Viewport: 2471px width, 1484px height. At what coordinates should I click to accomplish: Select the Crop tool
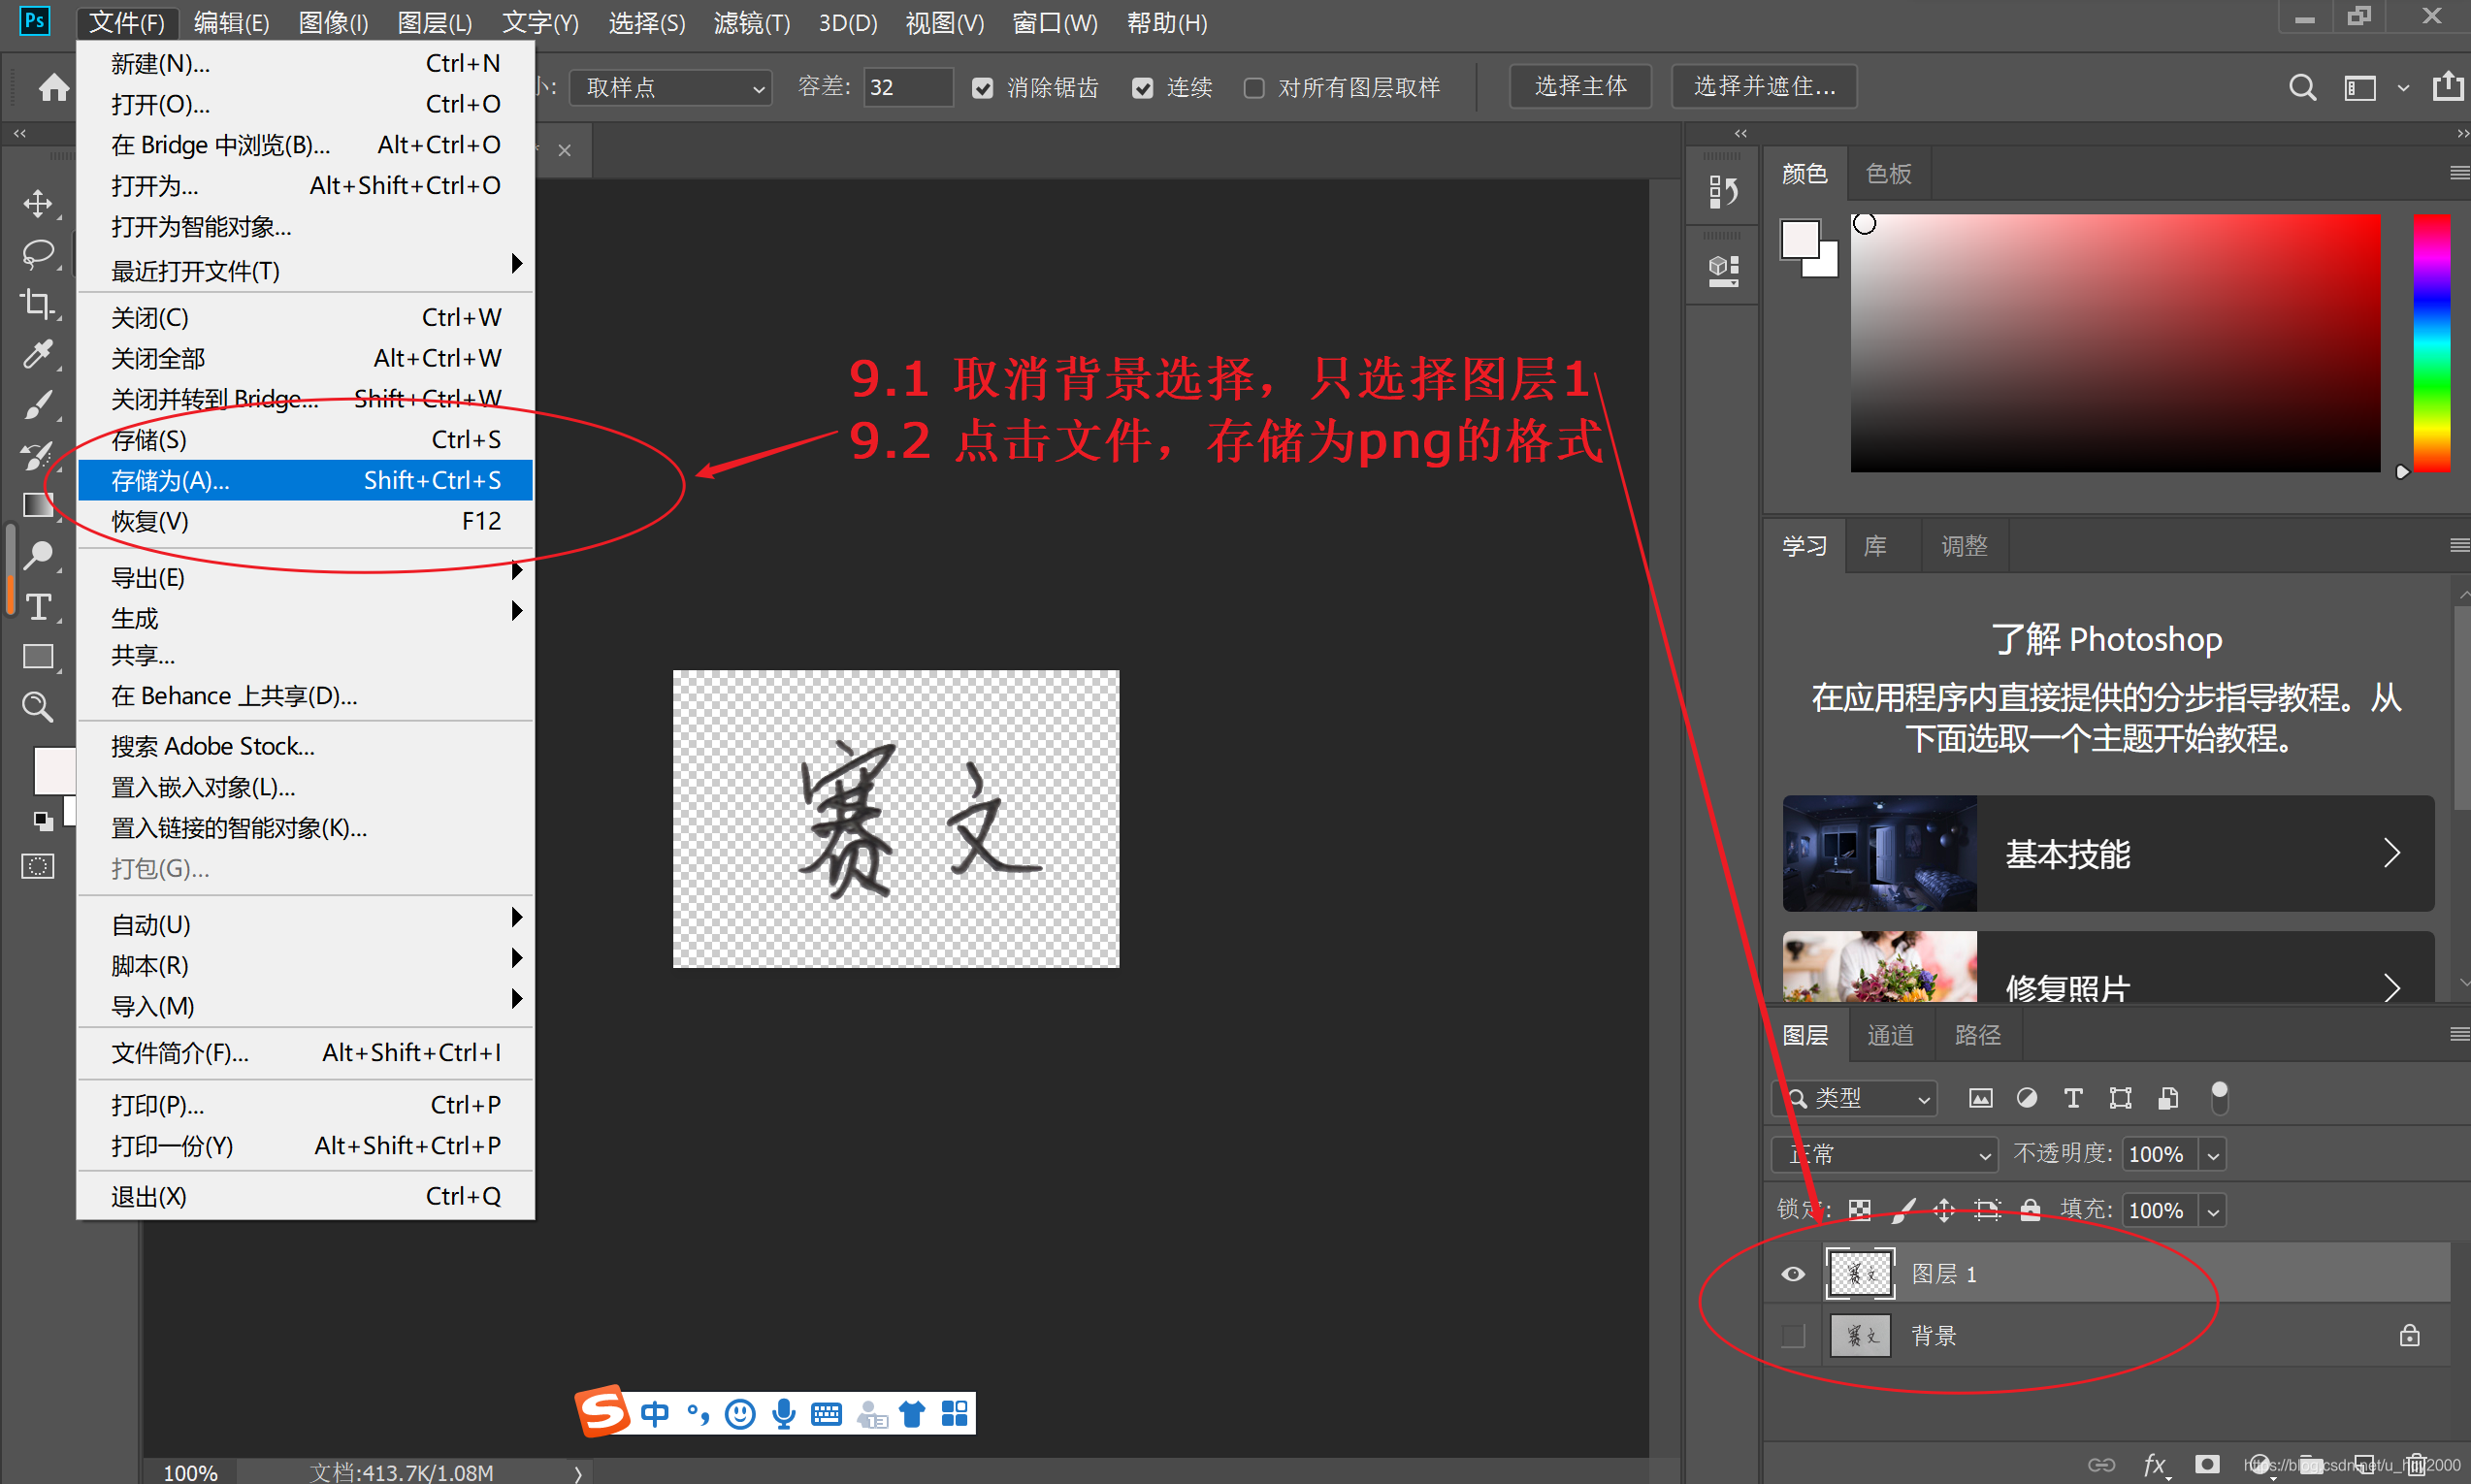(x=38, y=304)
